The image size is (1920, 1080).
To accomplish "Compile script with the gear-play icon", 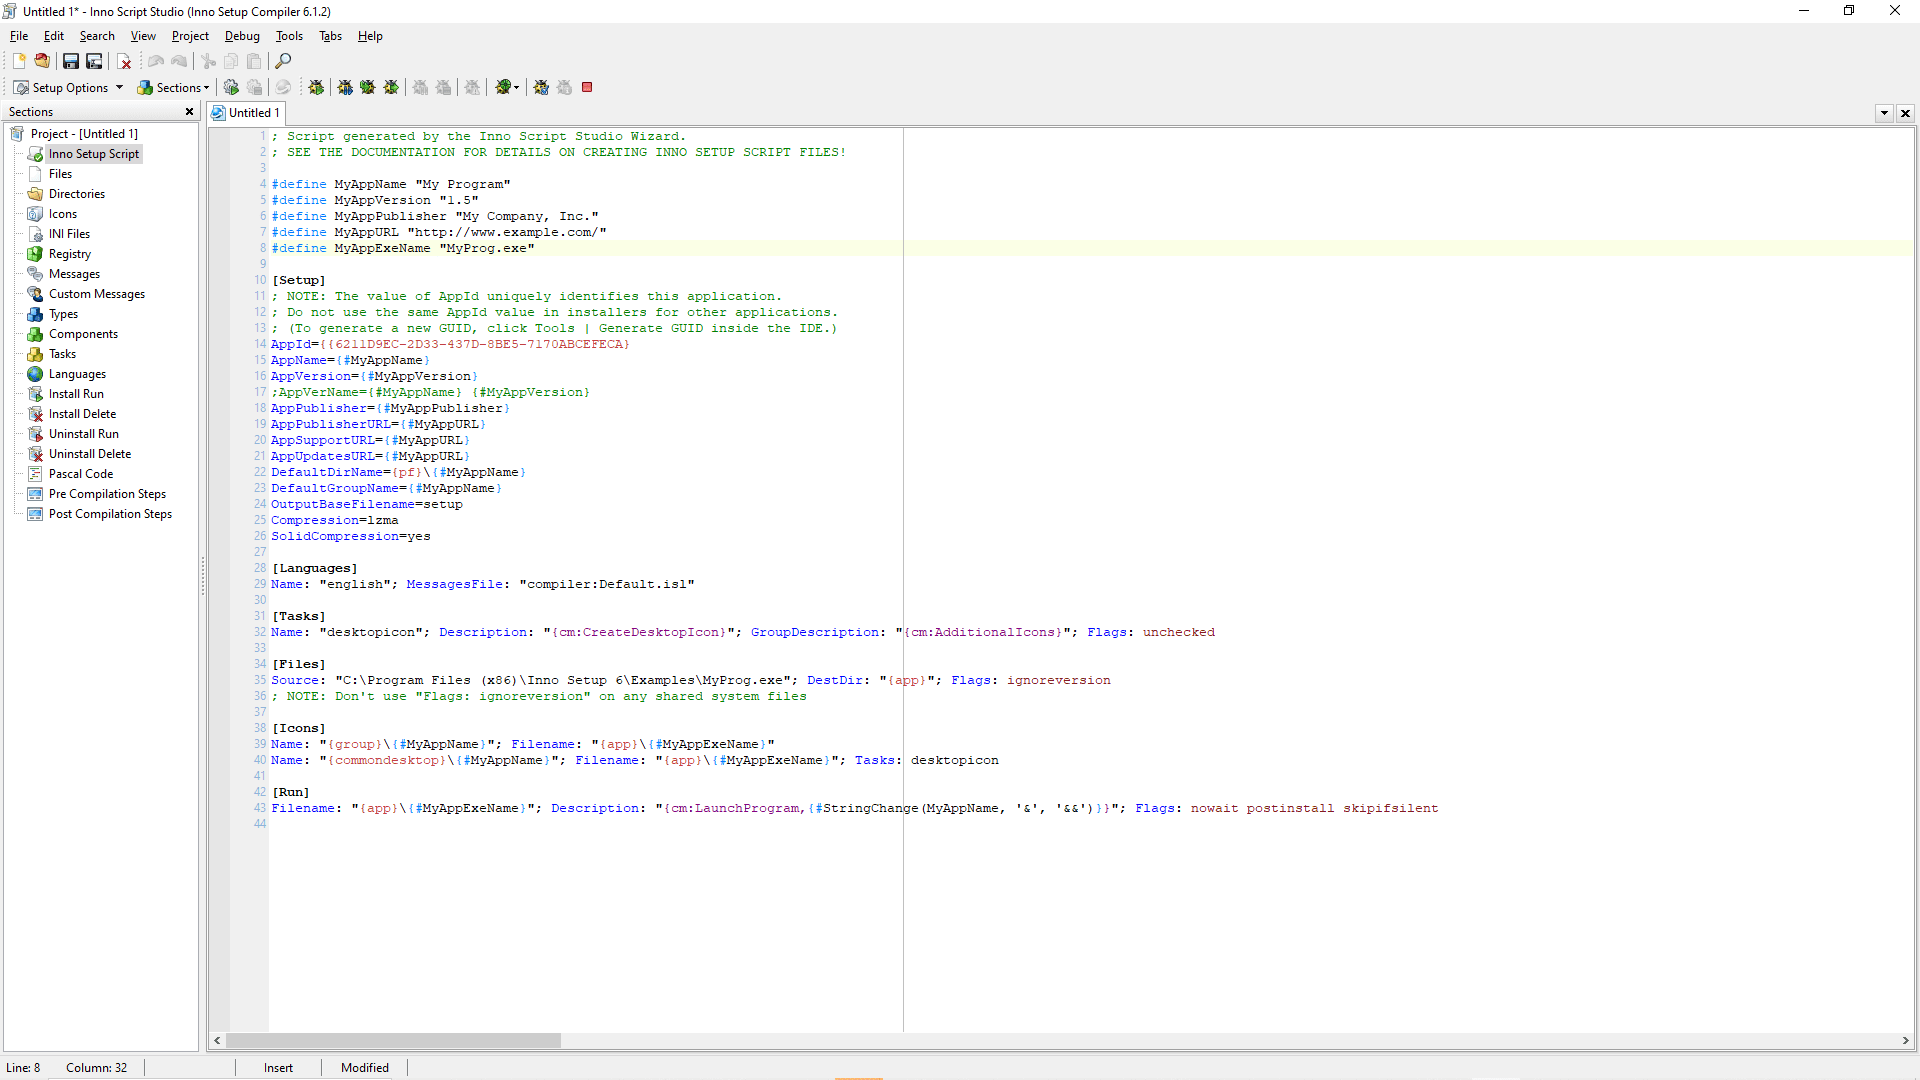I will click(x=231, y=87).
